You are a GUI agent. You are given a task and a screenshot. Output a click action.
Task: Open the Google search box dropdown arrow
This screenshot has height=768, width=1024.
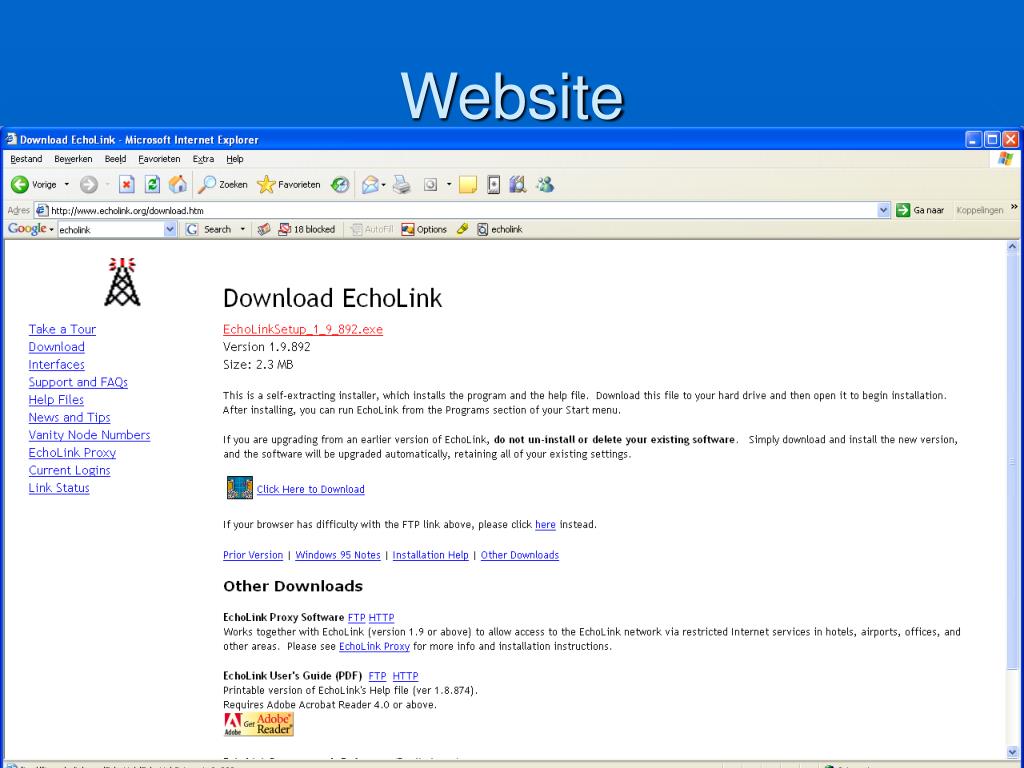coord(170,229)
